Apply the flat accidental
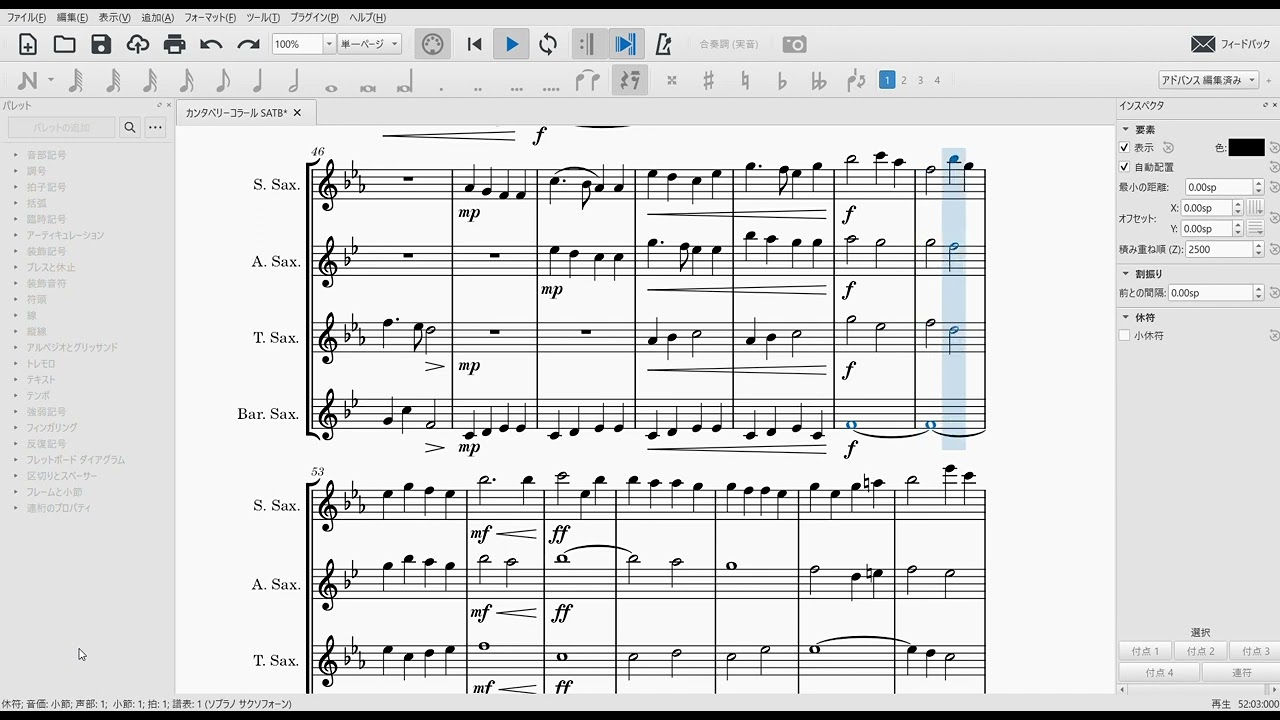 pos(782,81)
